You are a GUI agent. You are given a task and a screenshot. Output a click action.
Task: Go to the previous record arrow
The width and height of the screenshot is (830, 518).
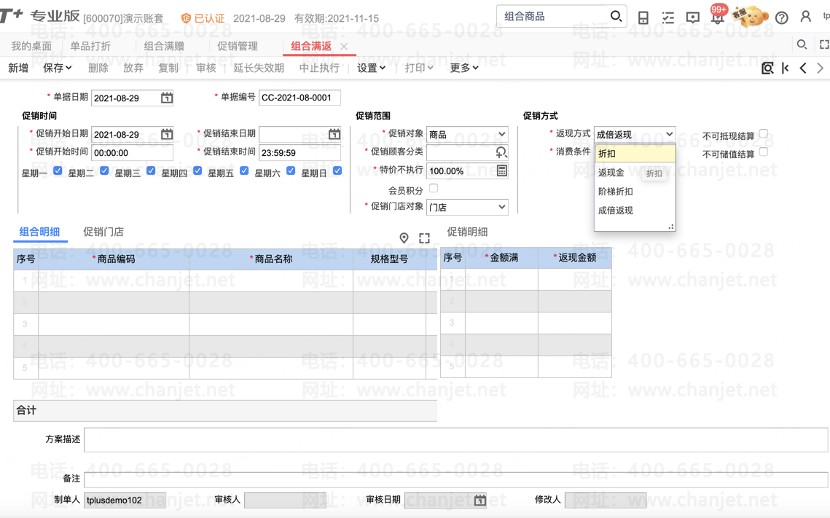click(803, 68)
